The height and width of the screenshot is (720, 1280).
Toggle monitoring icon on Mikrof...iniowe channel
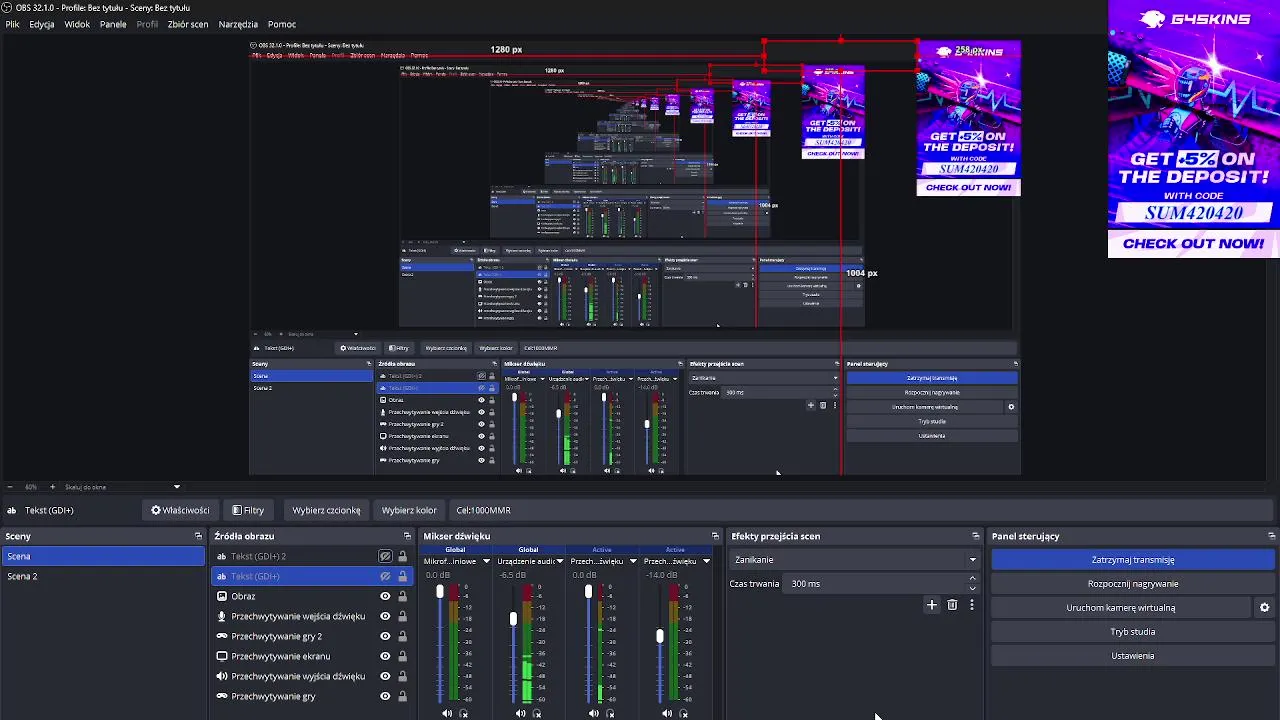463,714
